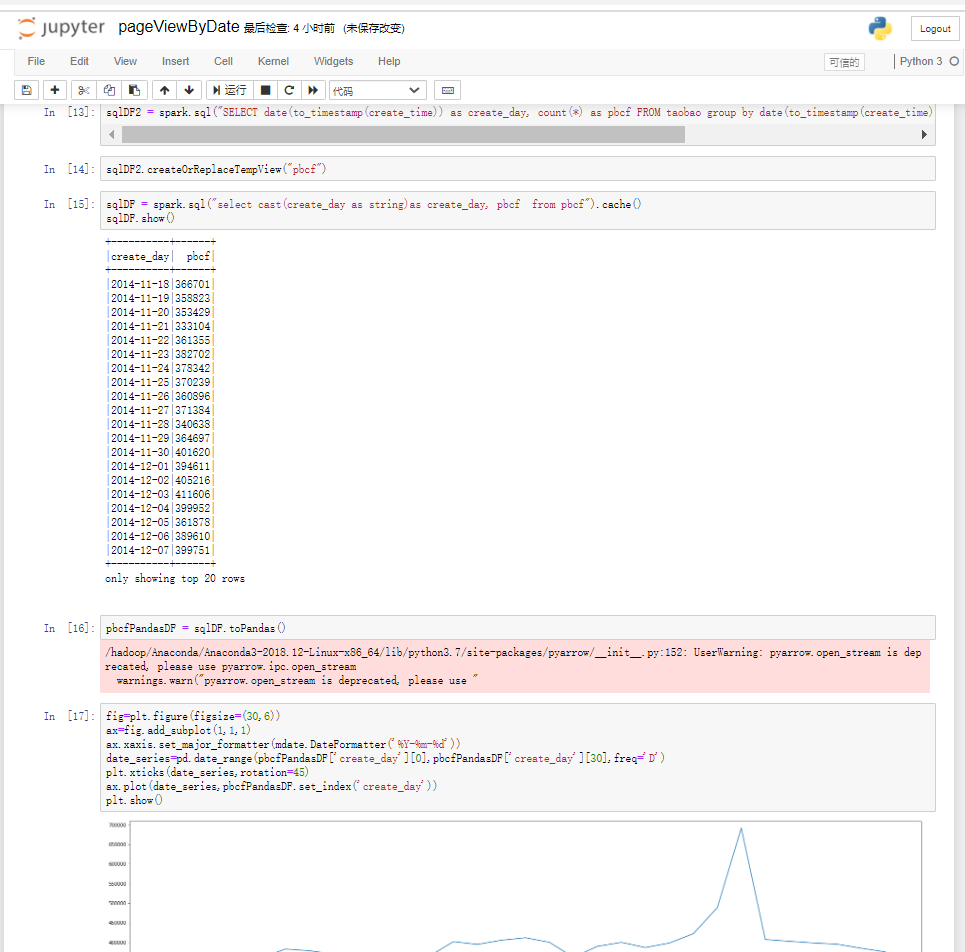Open the cell type dropdown 代码
Viewport: 965px width, 952px height.
[x=376, y=90]
